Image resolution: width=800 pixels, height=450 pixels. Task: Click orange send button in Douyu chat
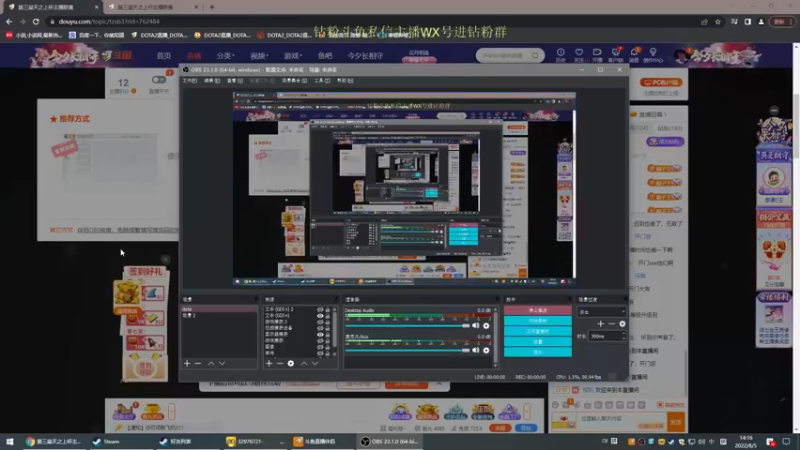(676, 422)
